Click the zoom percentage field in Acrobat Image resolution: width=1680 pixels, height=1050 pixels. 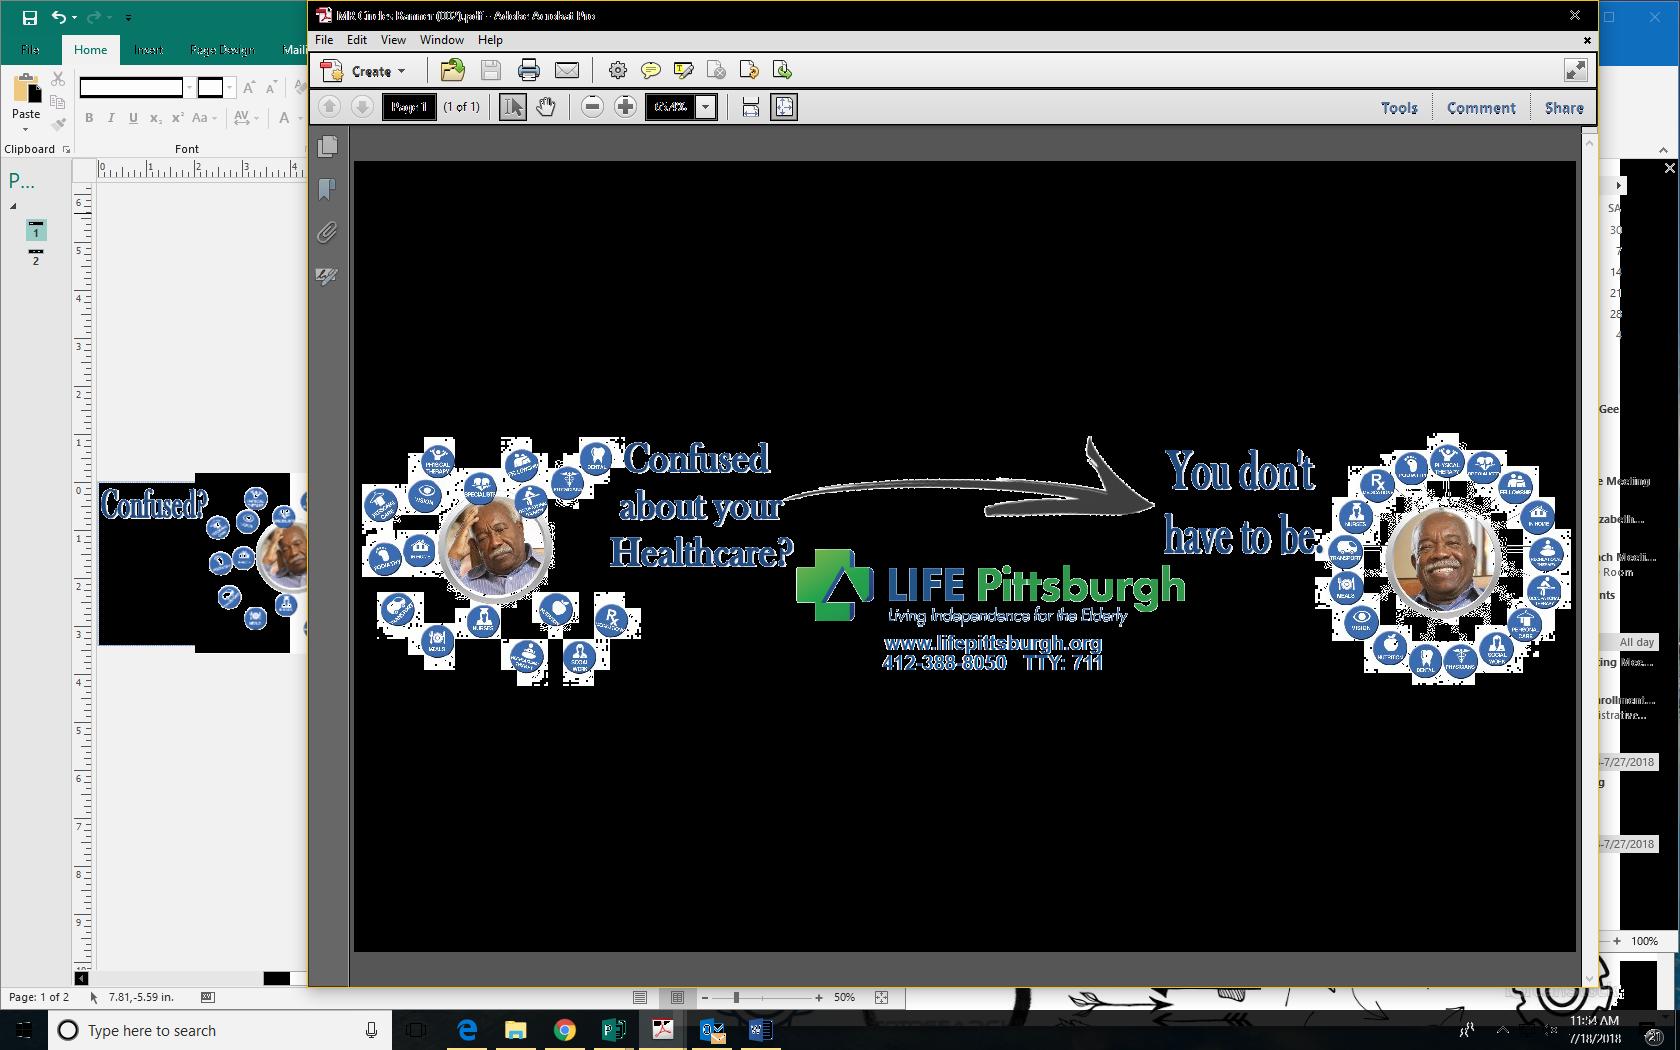[x=671, y=107]
